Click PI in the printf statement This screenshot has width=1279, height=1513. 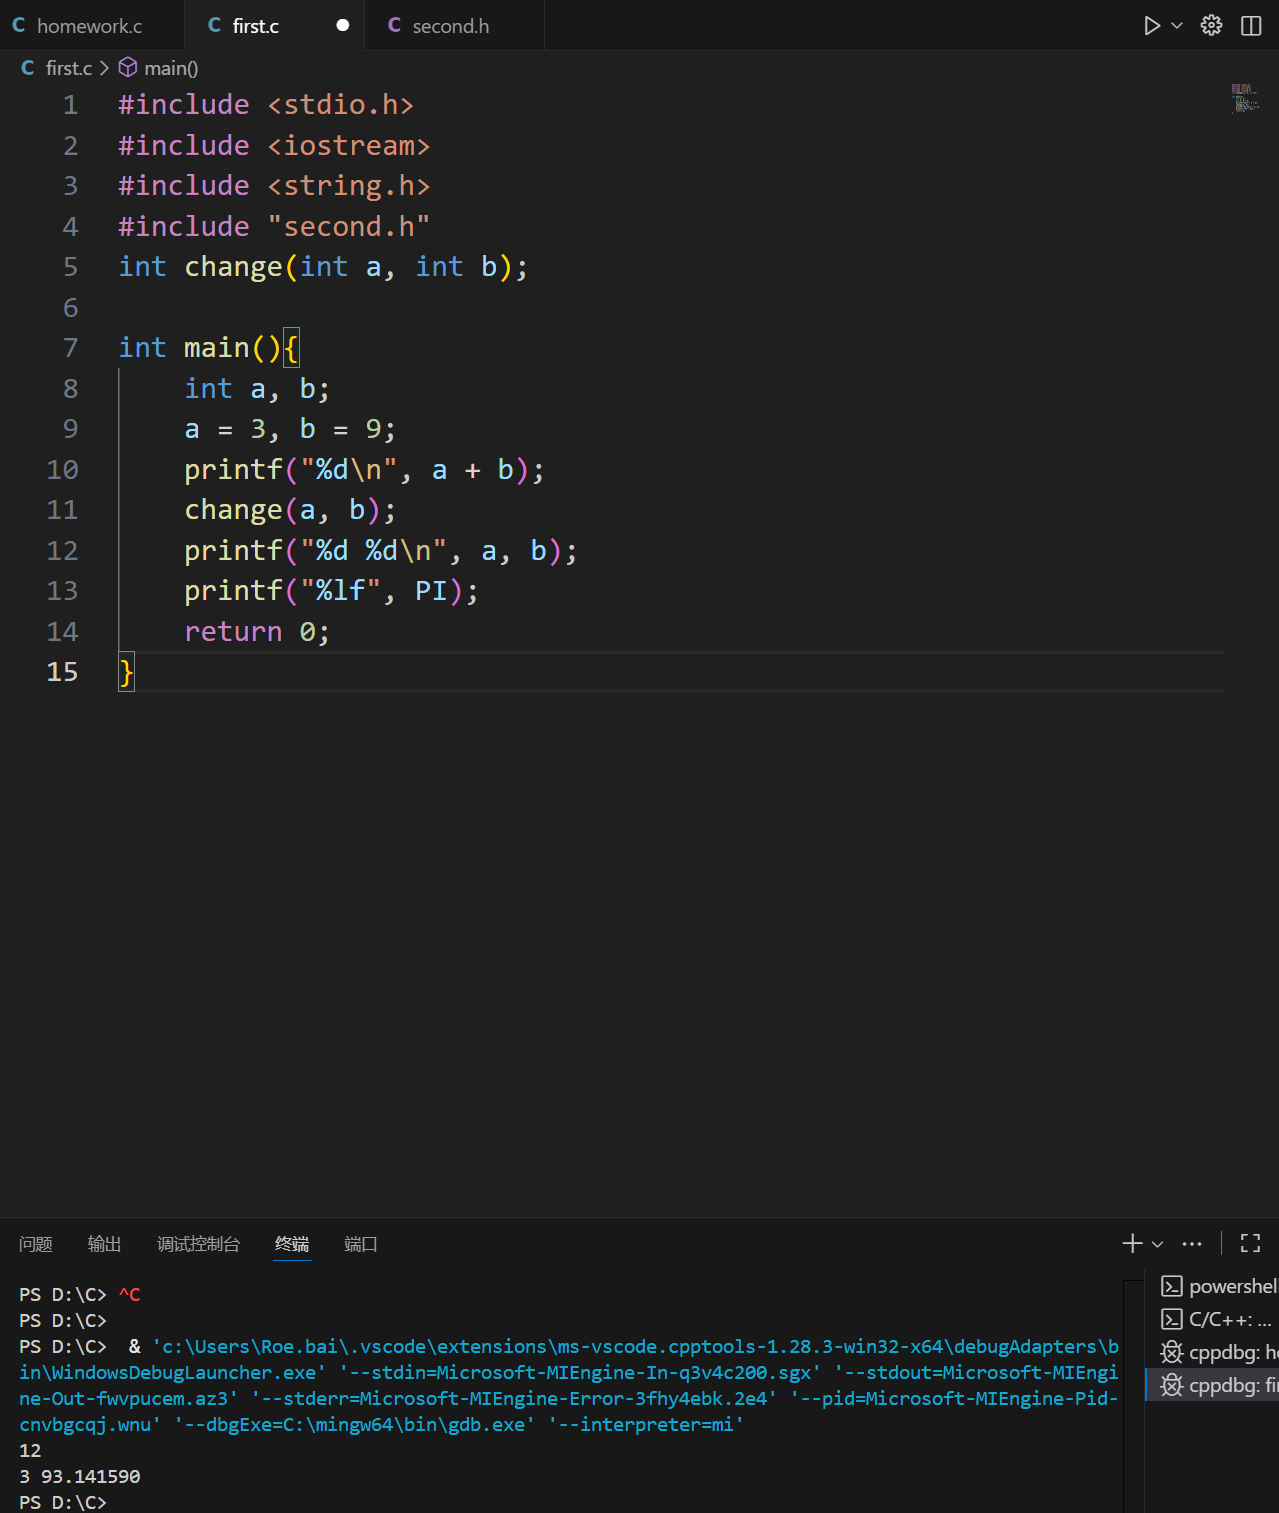coord(431,591)
